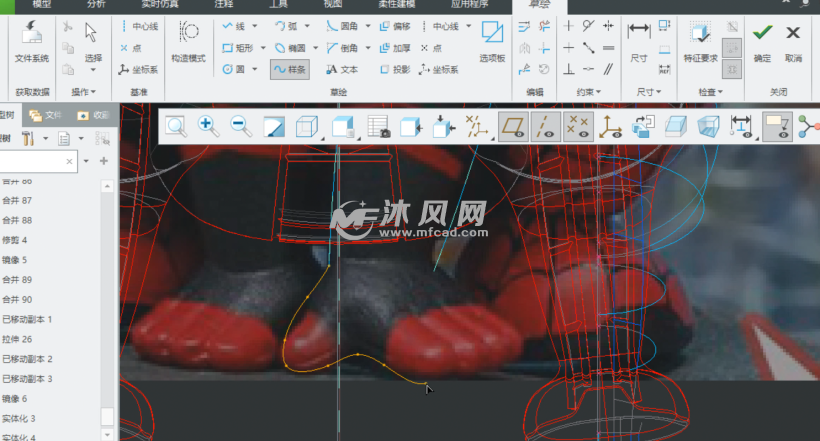The width and height of the screenshot is (820, 441).
Task: Open the File System import tool
Action: click(32, 43)
